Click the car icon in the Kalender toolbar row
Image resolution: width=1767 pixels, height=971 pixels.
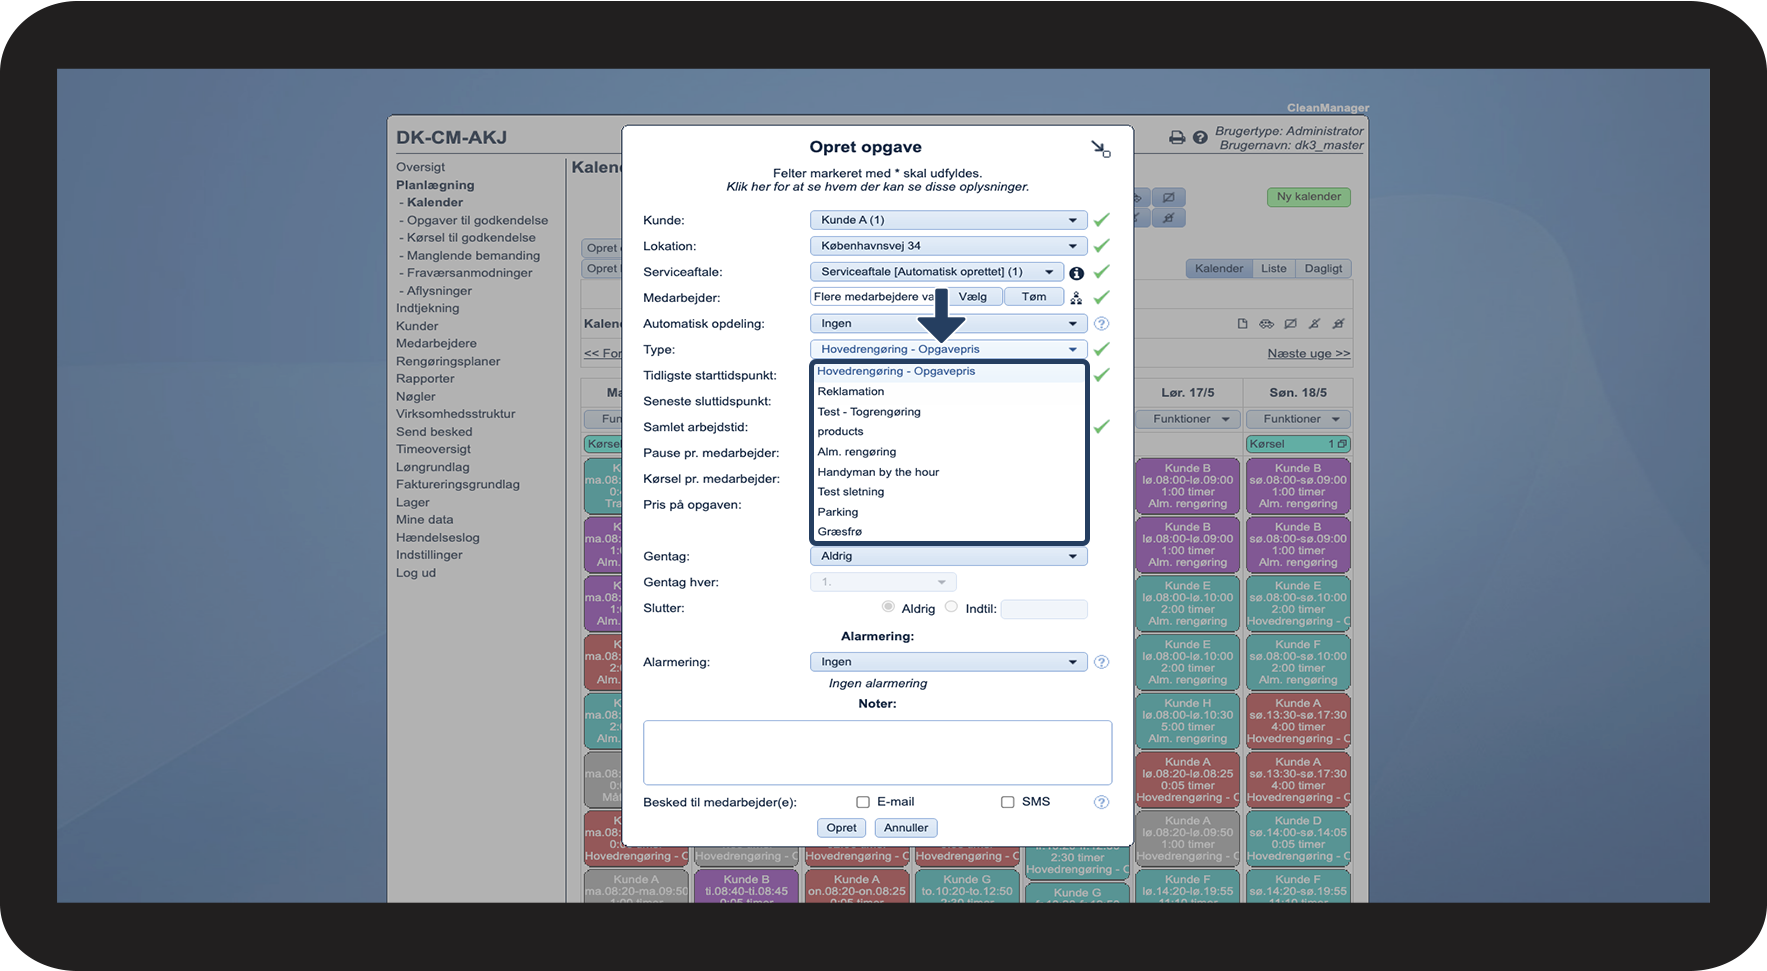(1266, 324)
